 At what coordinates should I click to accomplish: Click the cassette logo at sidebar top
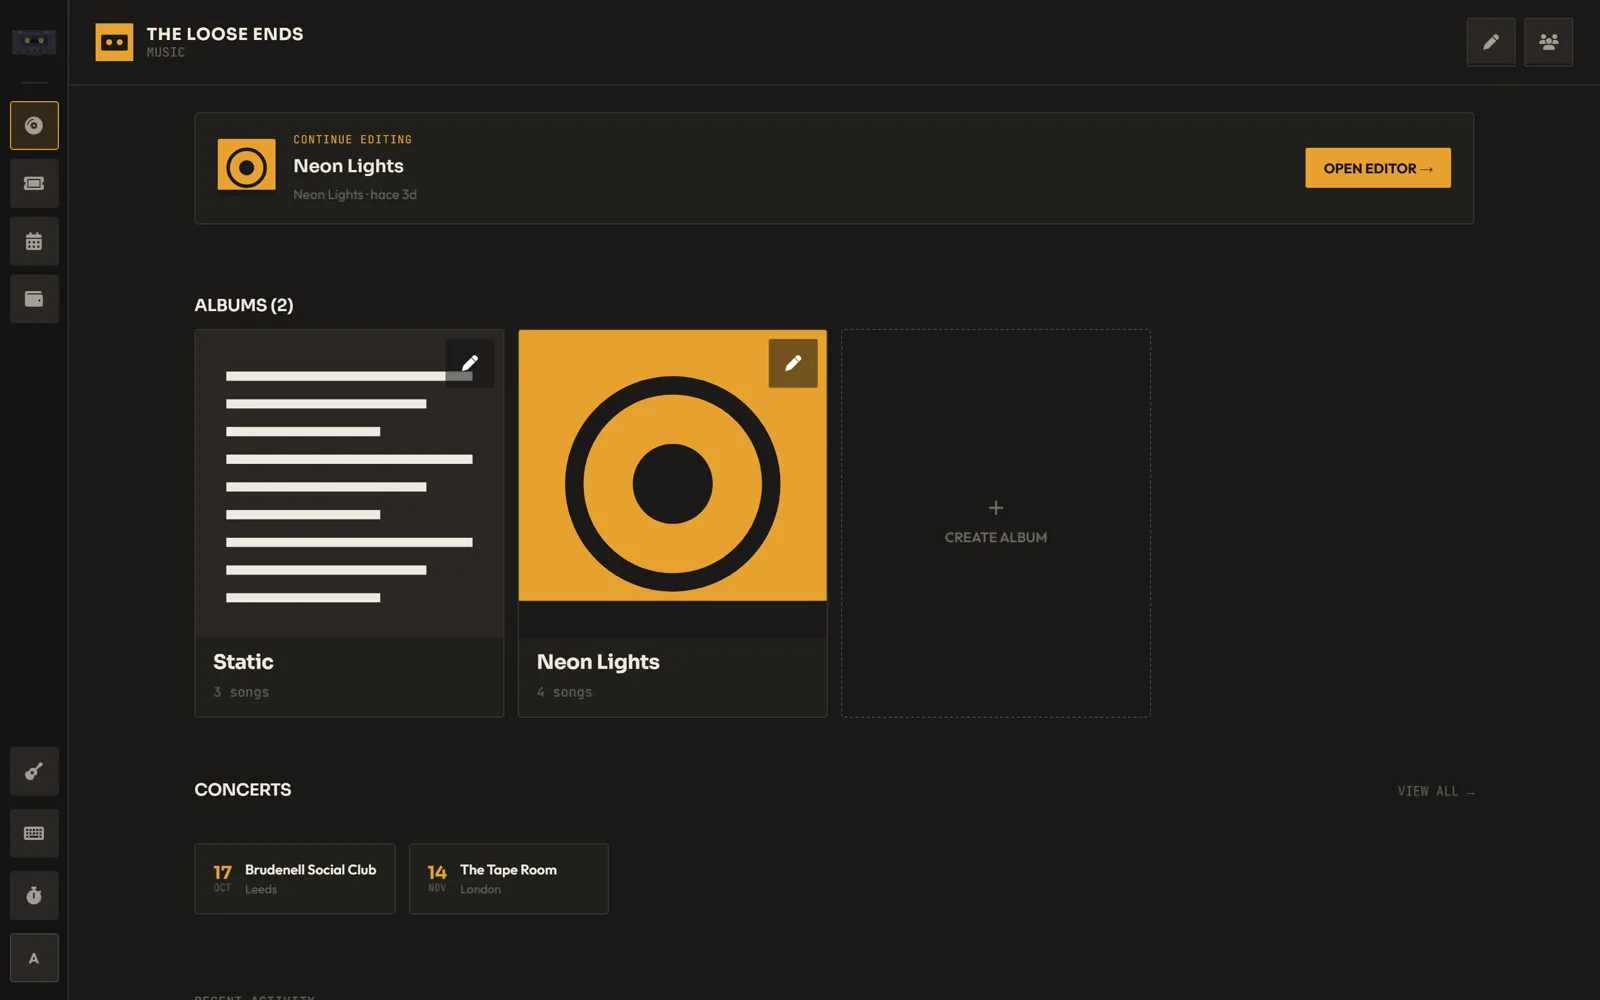(x=34, y=42)
